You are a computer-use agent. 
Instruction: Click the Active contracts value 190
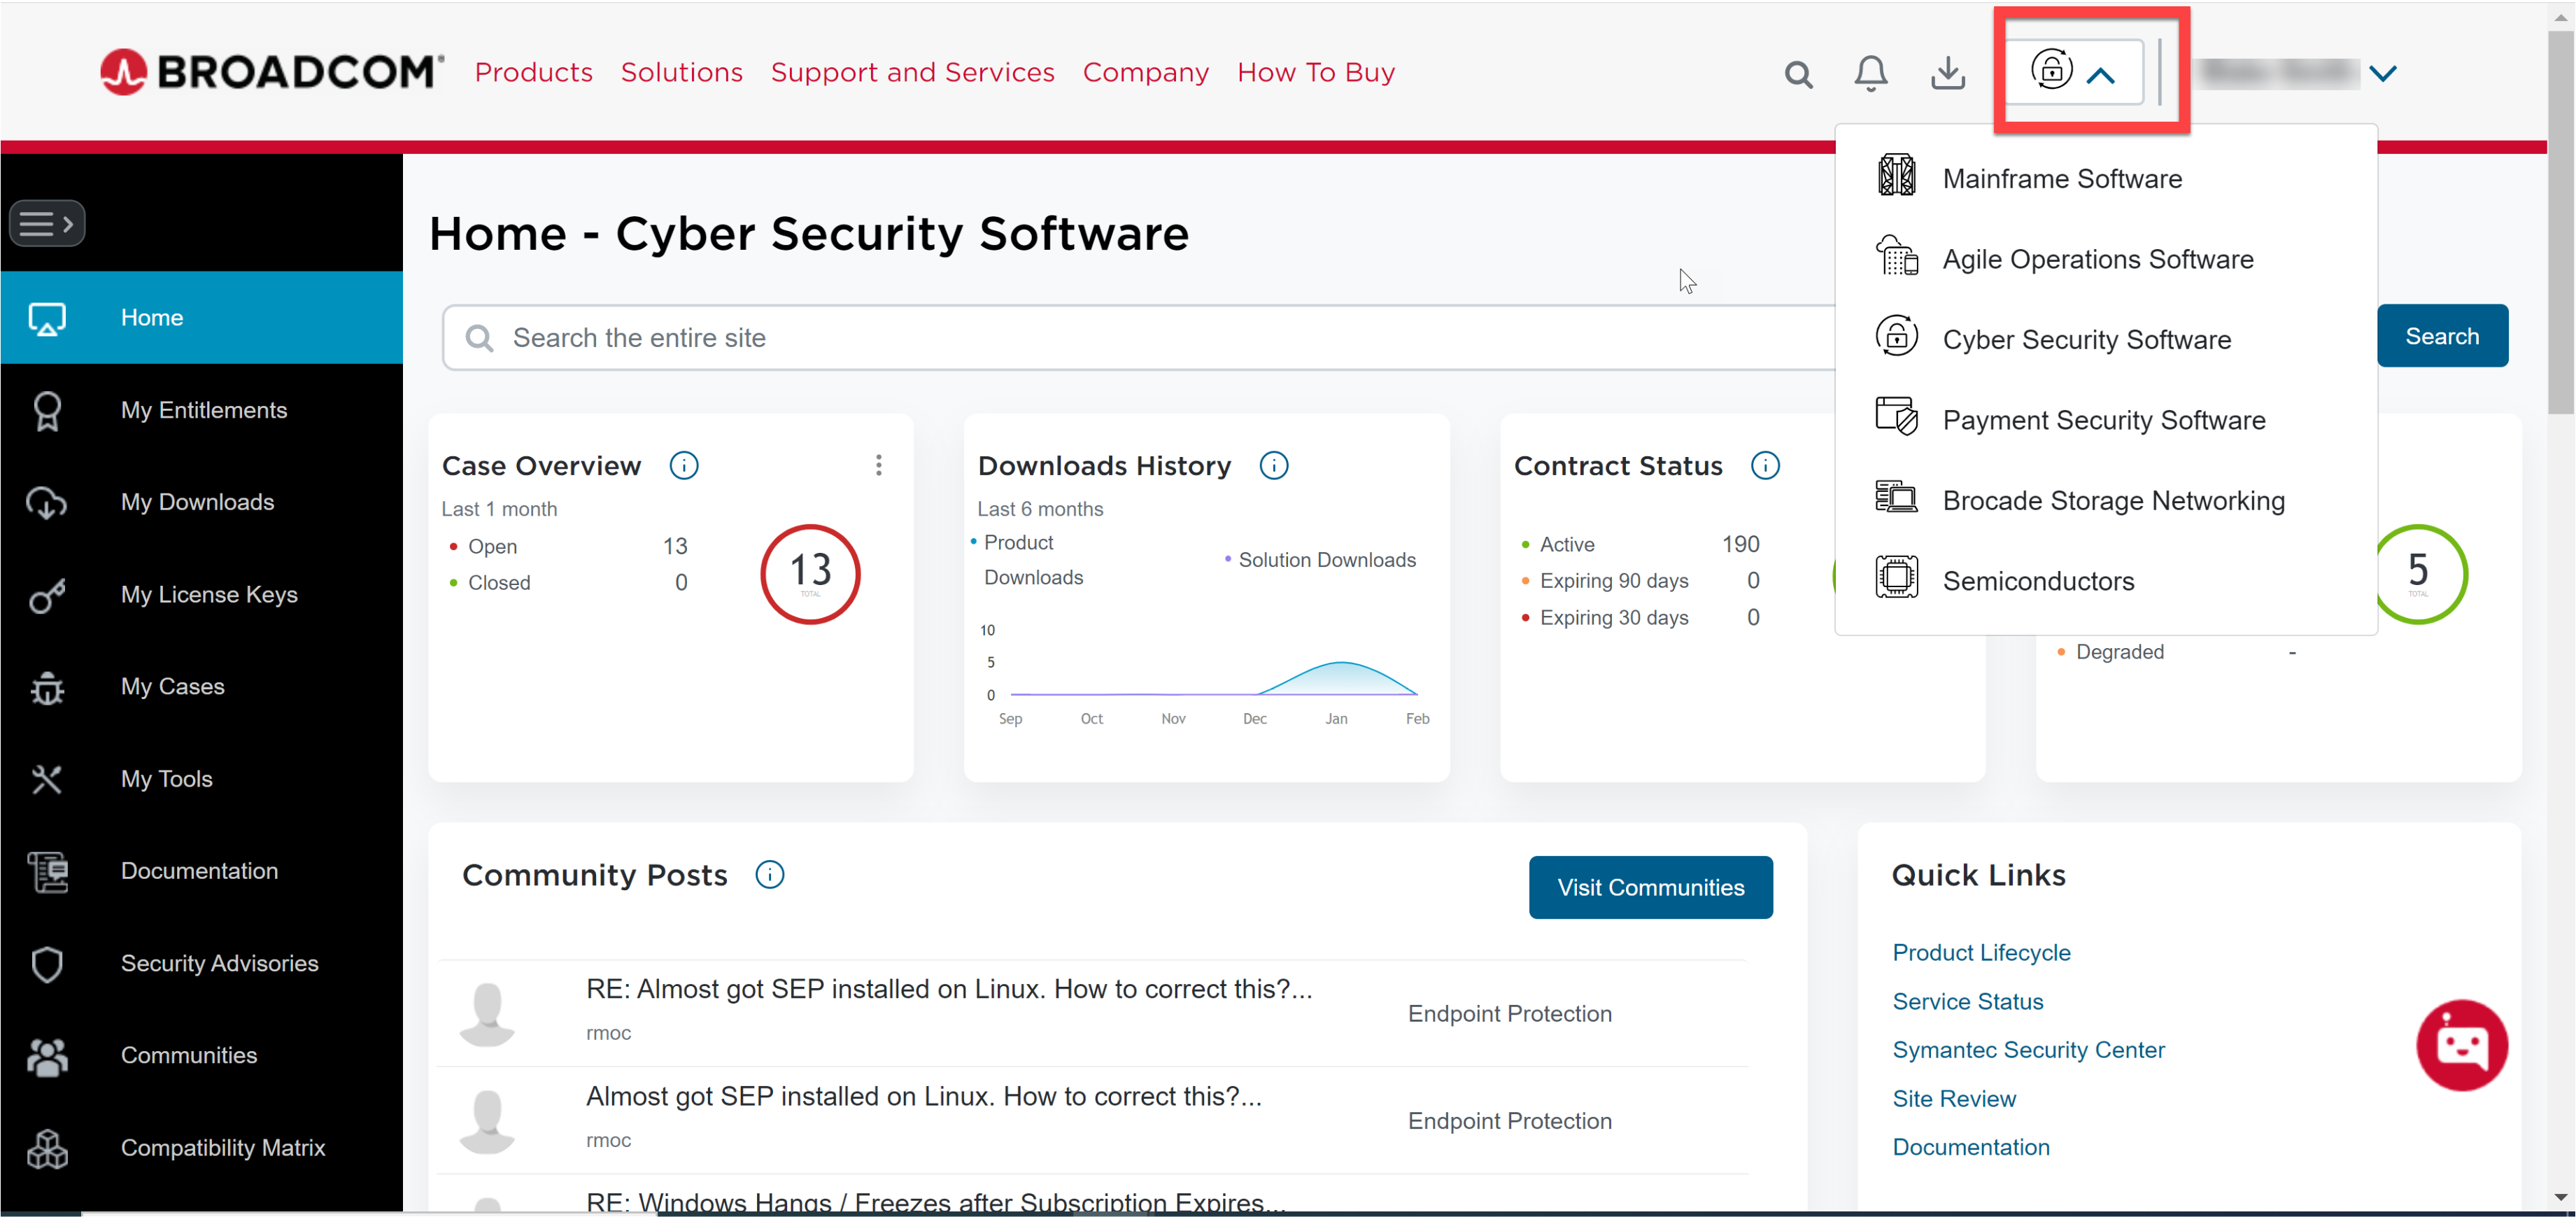(1740, 544)
